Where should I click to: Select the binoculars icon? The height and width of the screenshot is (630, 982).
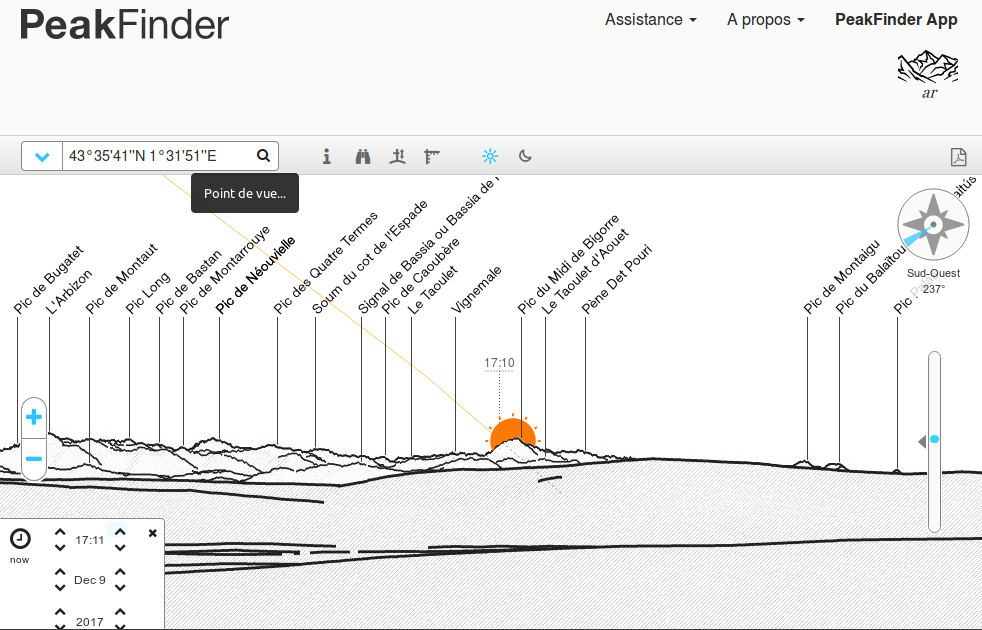pyautogui.click(x=363, y=156)
